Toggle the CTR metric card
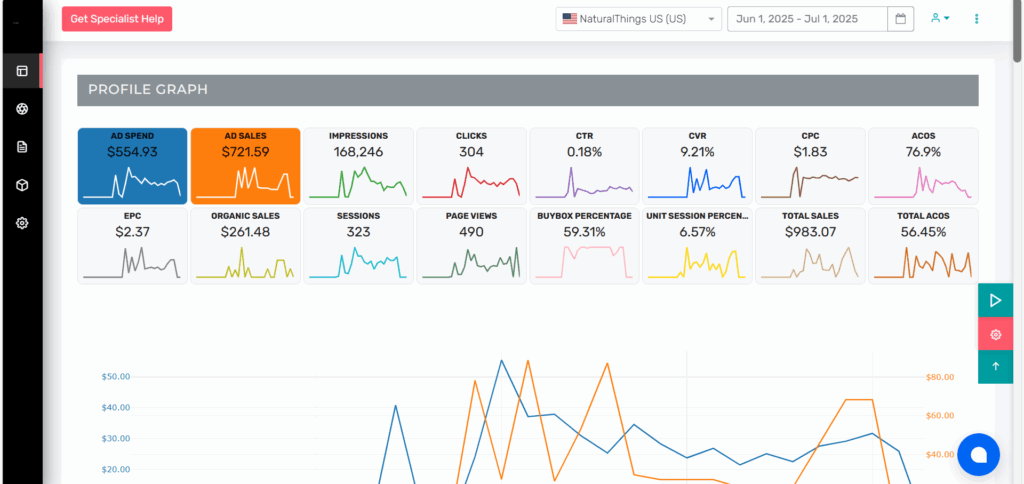The height and width of the screenshot is (484, 1024). tap(584, 166)
